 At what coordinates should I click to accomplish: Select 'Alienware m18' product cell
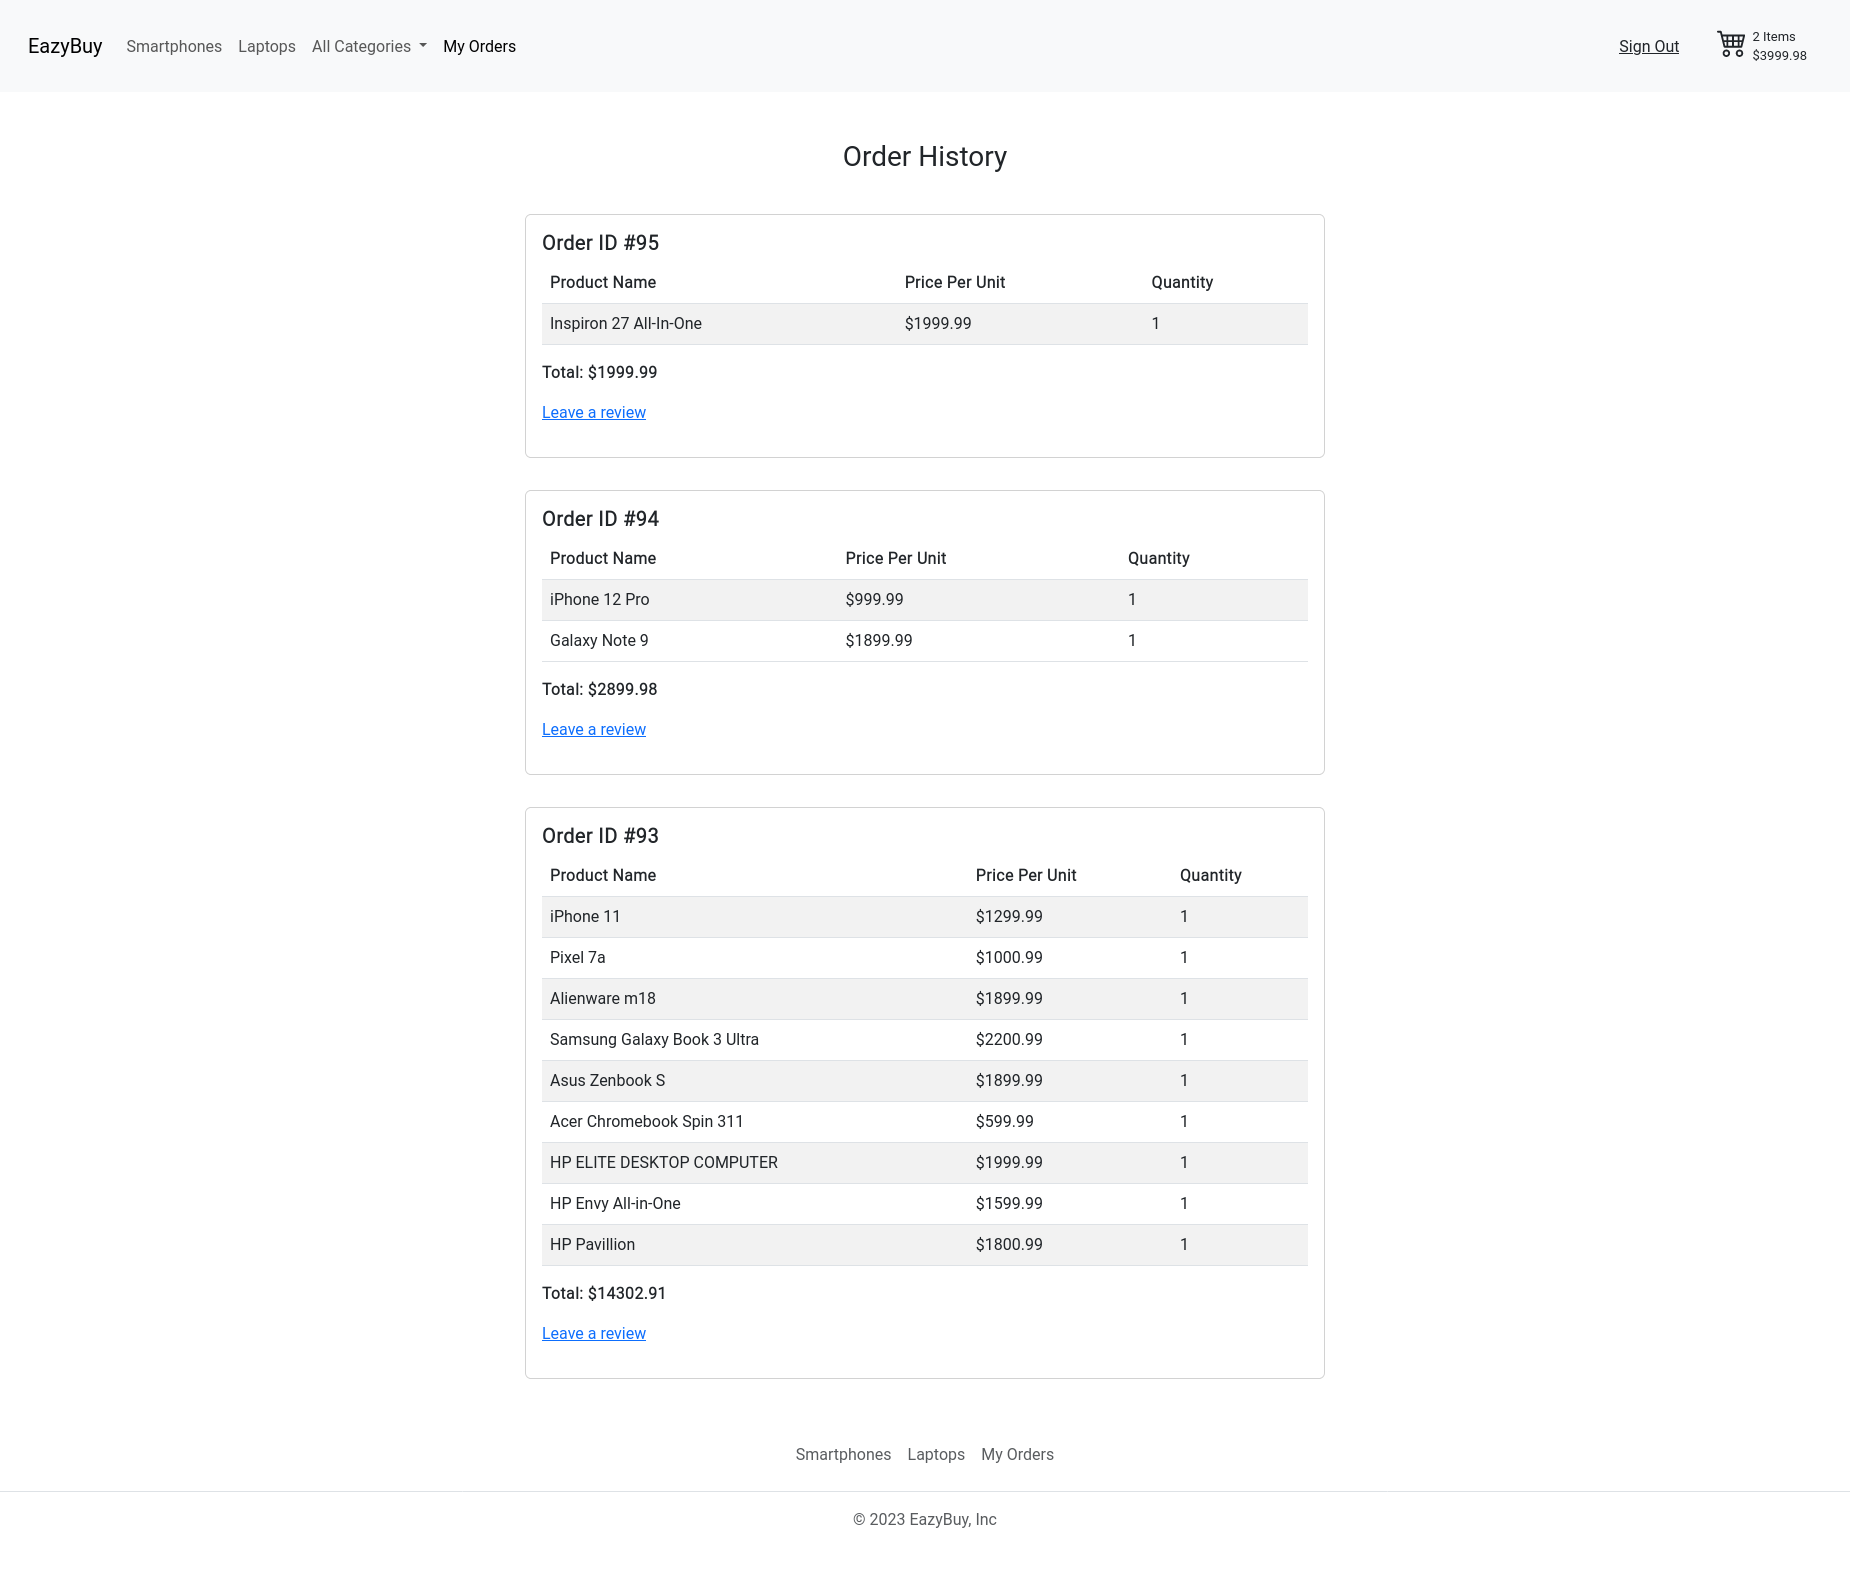click(x=755, y=999)
